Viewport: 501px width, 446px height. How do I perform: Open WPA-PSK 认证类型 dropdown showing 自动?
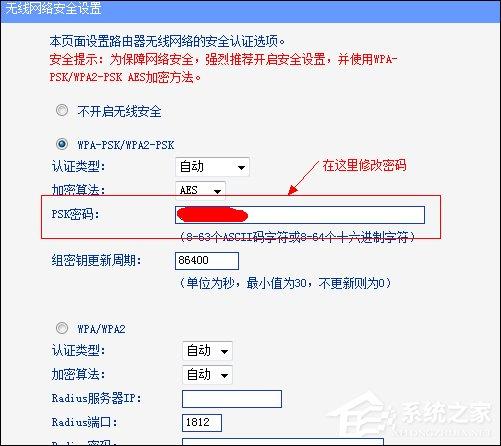(212, 167)
